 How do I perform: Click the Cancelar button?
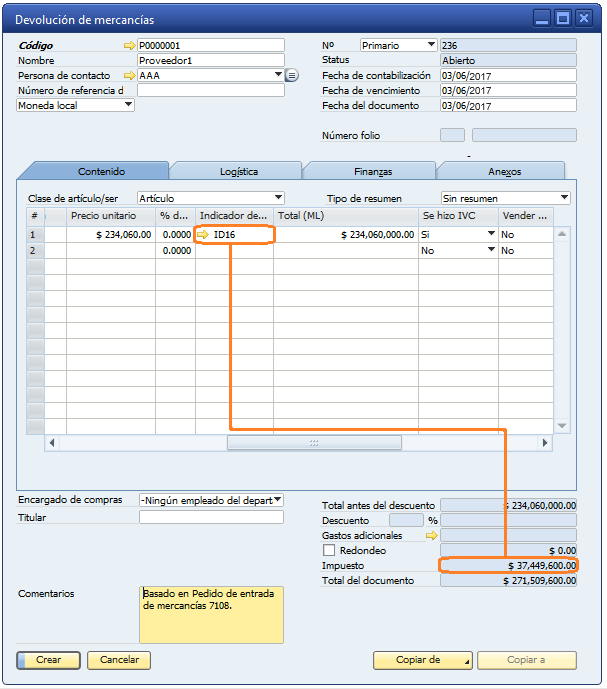tap(119, 660)
